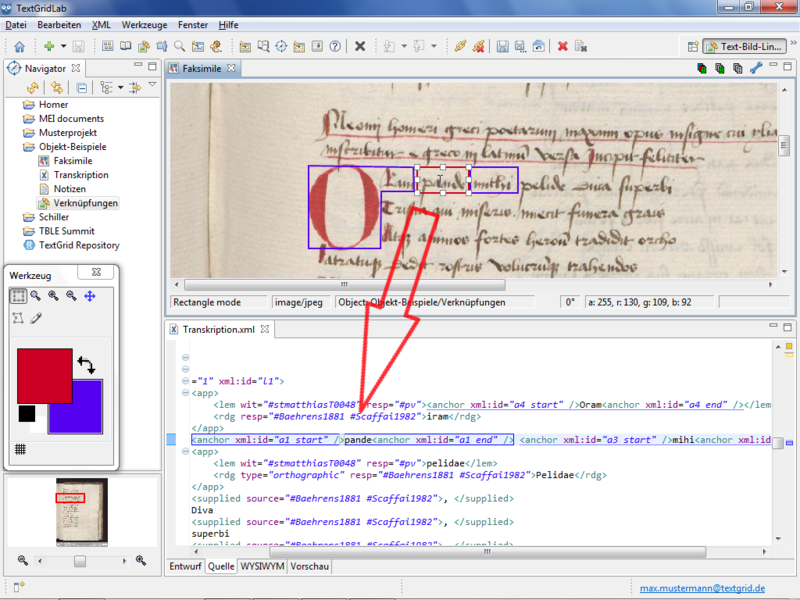
Task: Select the blue pan/move tool in Werkzeug
Action: [90, 296]
